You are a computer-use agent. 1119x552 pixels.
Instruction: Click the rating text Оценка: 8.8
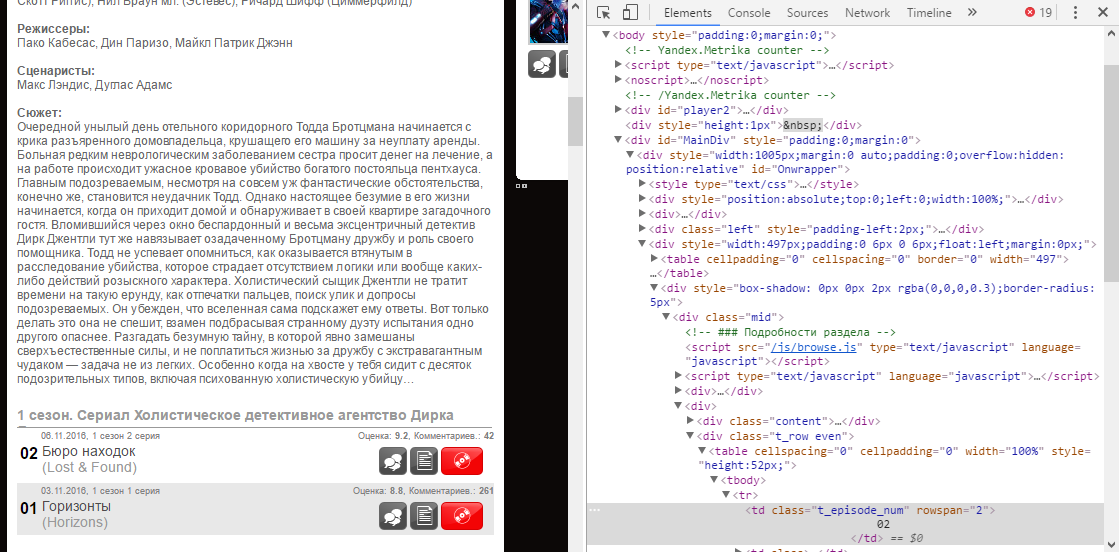[379, 491]
